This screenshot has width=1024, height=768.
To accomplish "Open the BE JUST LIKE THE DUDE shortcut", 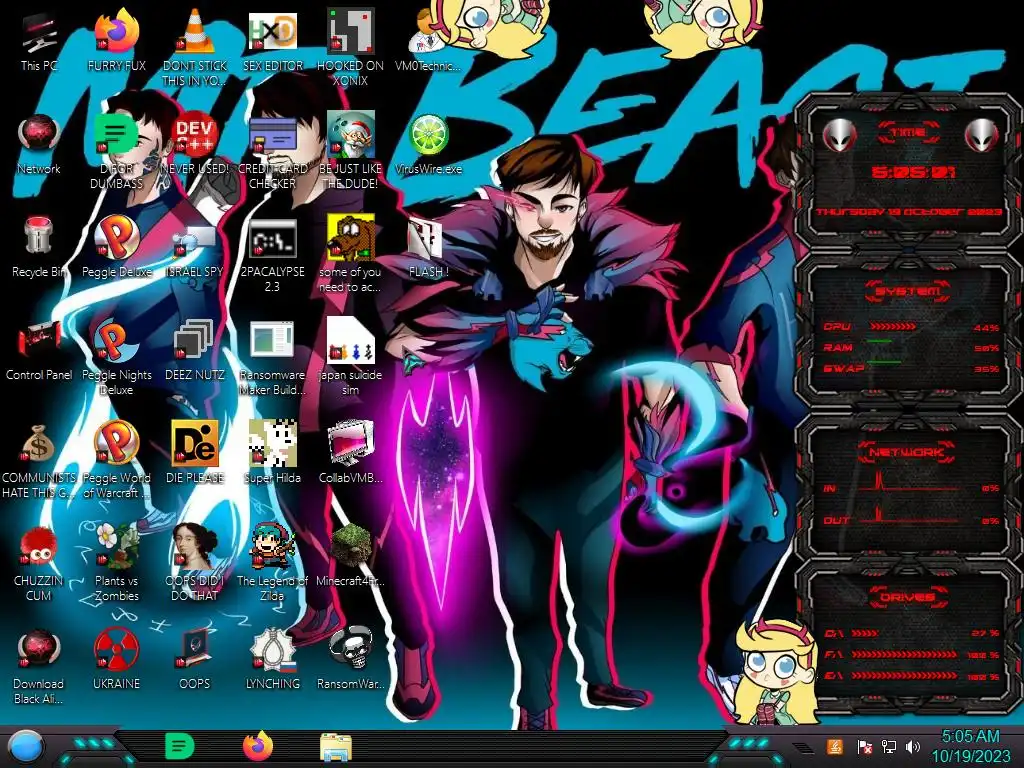I will [350, 150].
